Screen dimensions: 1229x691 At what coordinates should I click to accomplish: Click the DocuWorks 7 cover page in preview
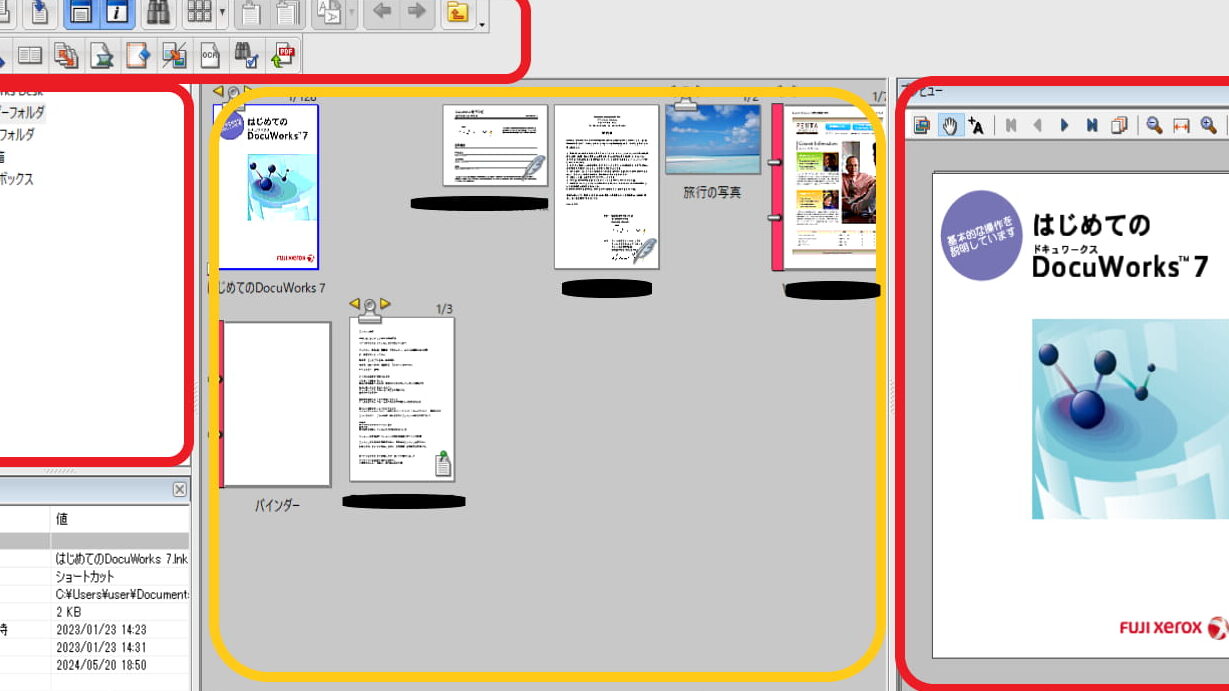pyautogui.click(x=1080, y=415)
